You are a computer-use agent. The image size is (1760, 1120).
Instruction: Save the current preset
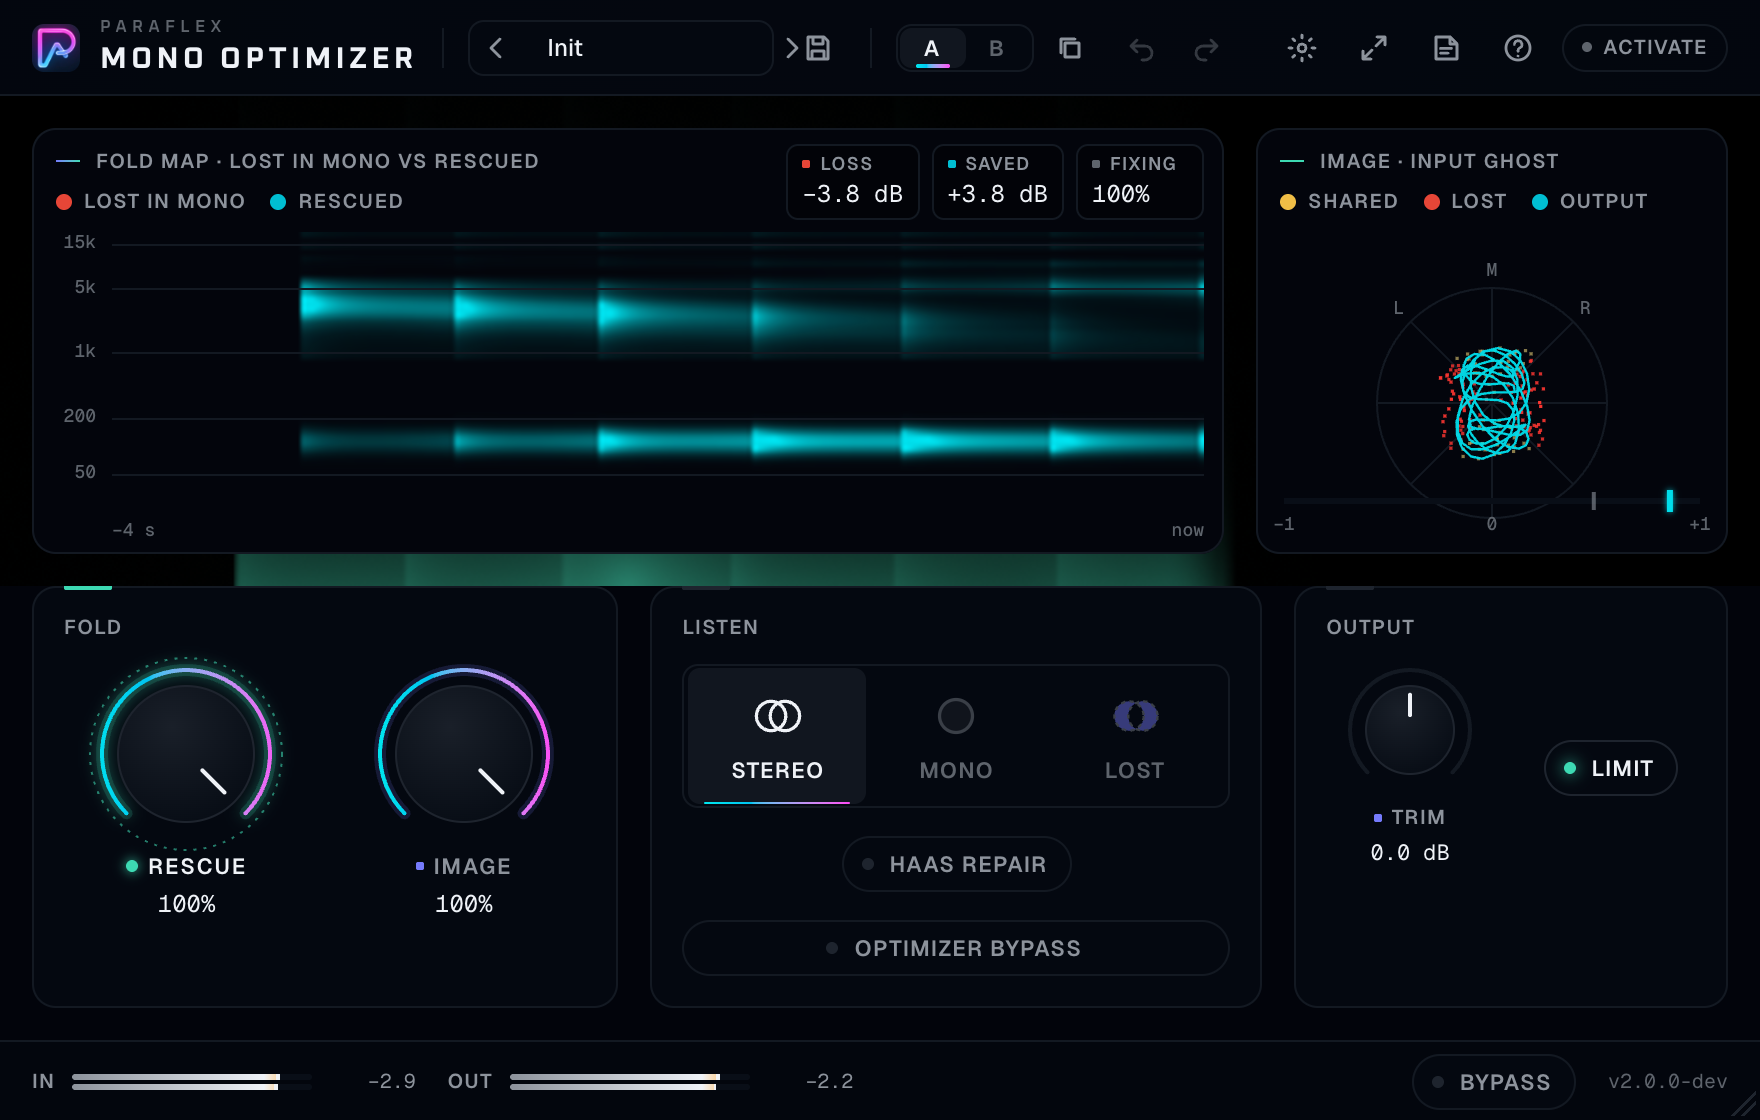pyautogui.click(x=819, y=48)
